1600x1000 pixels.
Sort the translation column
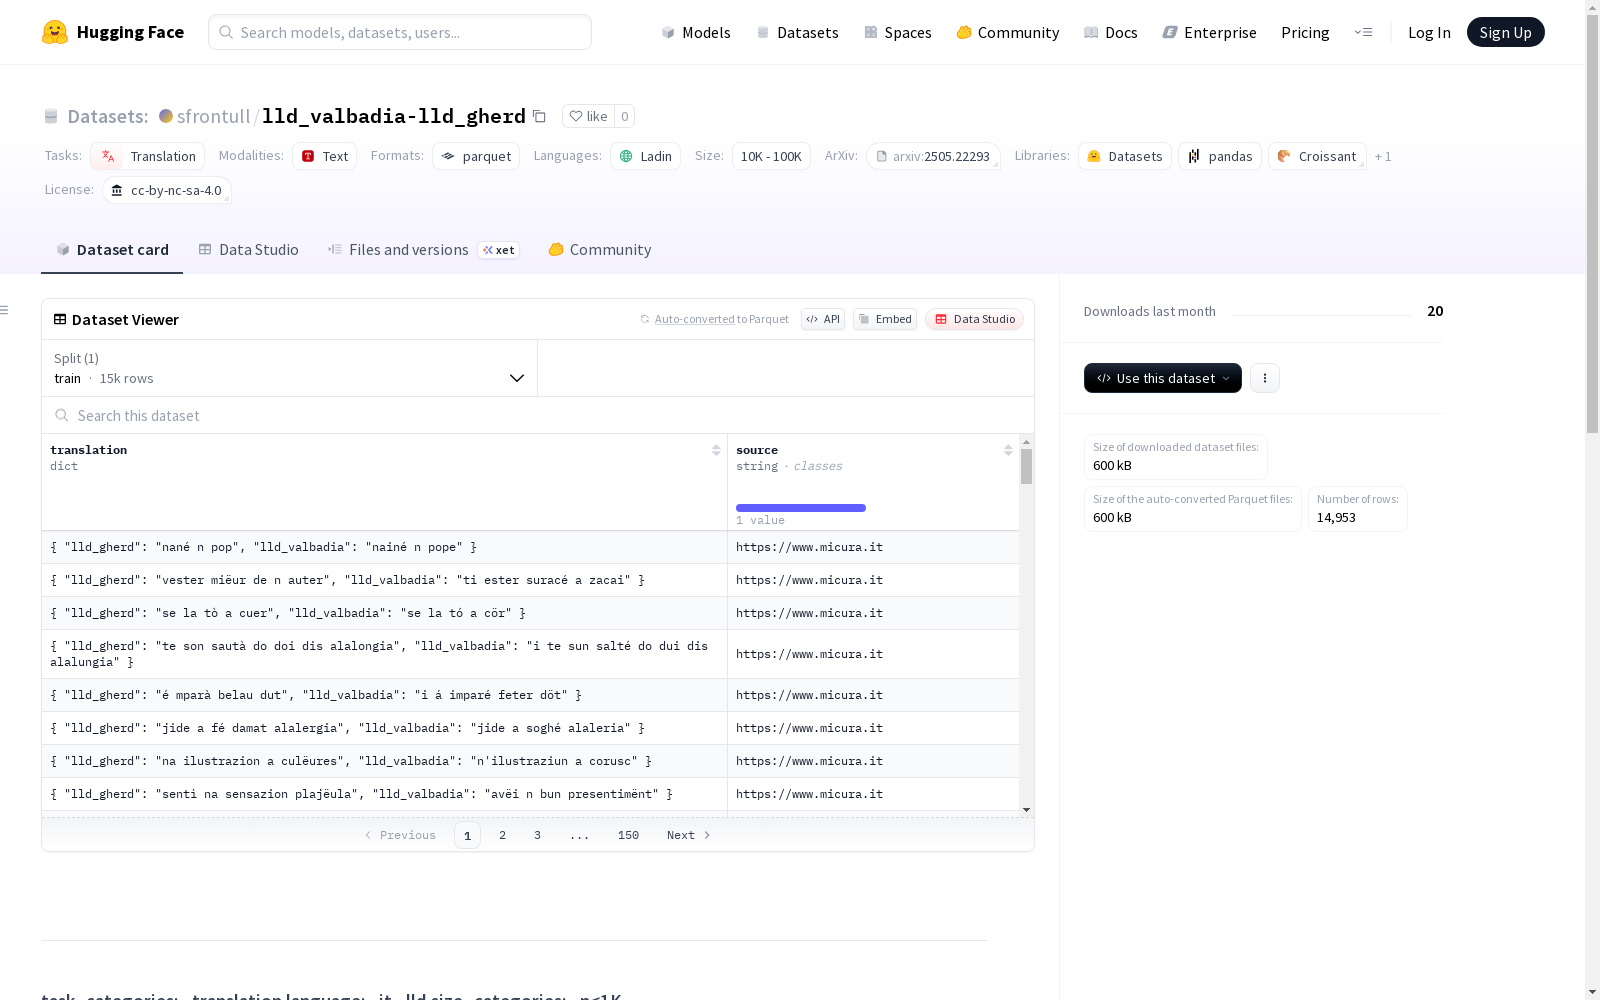coord(716,450)
